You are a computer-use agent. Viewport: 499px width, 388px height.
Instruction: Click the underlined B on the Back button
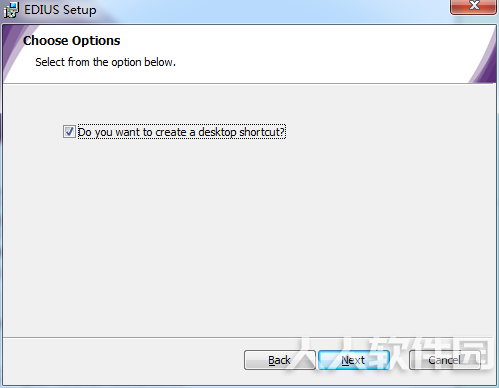tap(272, 360)
